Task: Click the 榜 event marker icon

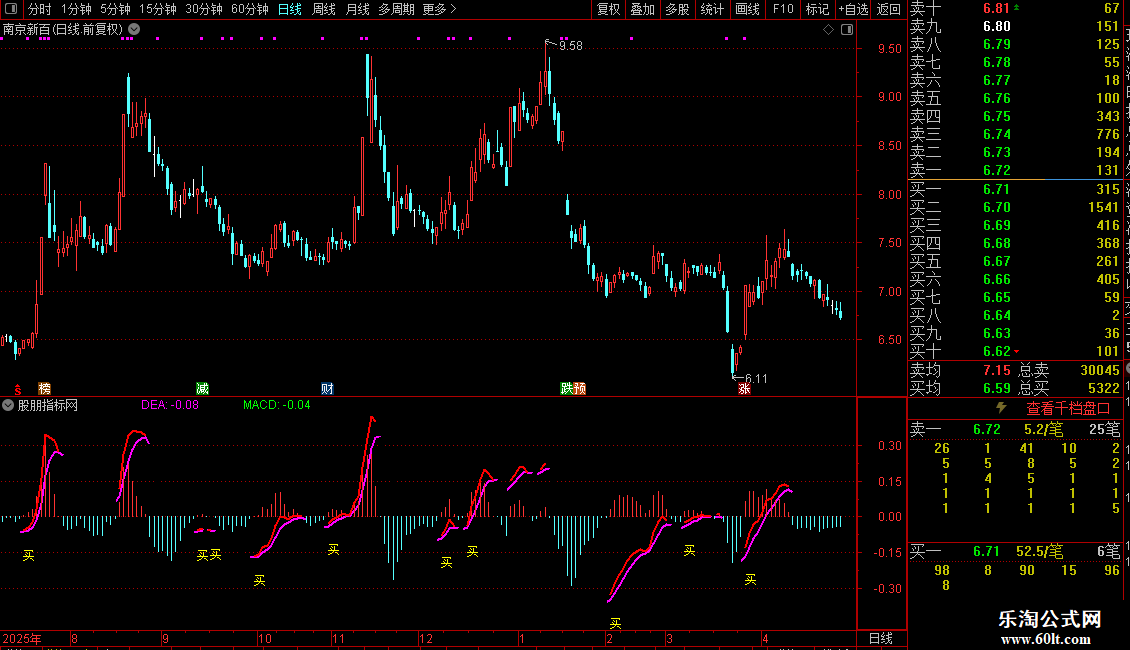Action: click(x=45, y=389)
